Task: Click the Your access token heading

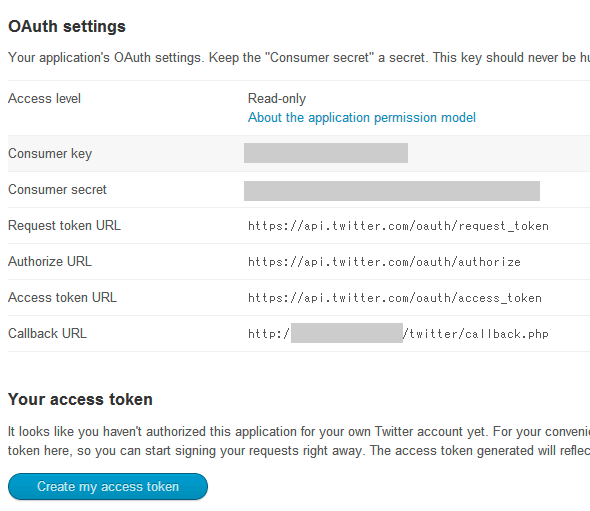Action: pos(80,399)
